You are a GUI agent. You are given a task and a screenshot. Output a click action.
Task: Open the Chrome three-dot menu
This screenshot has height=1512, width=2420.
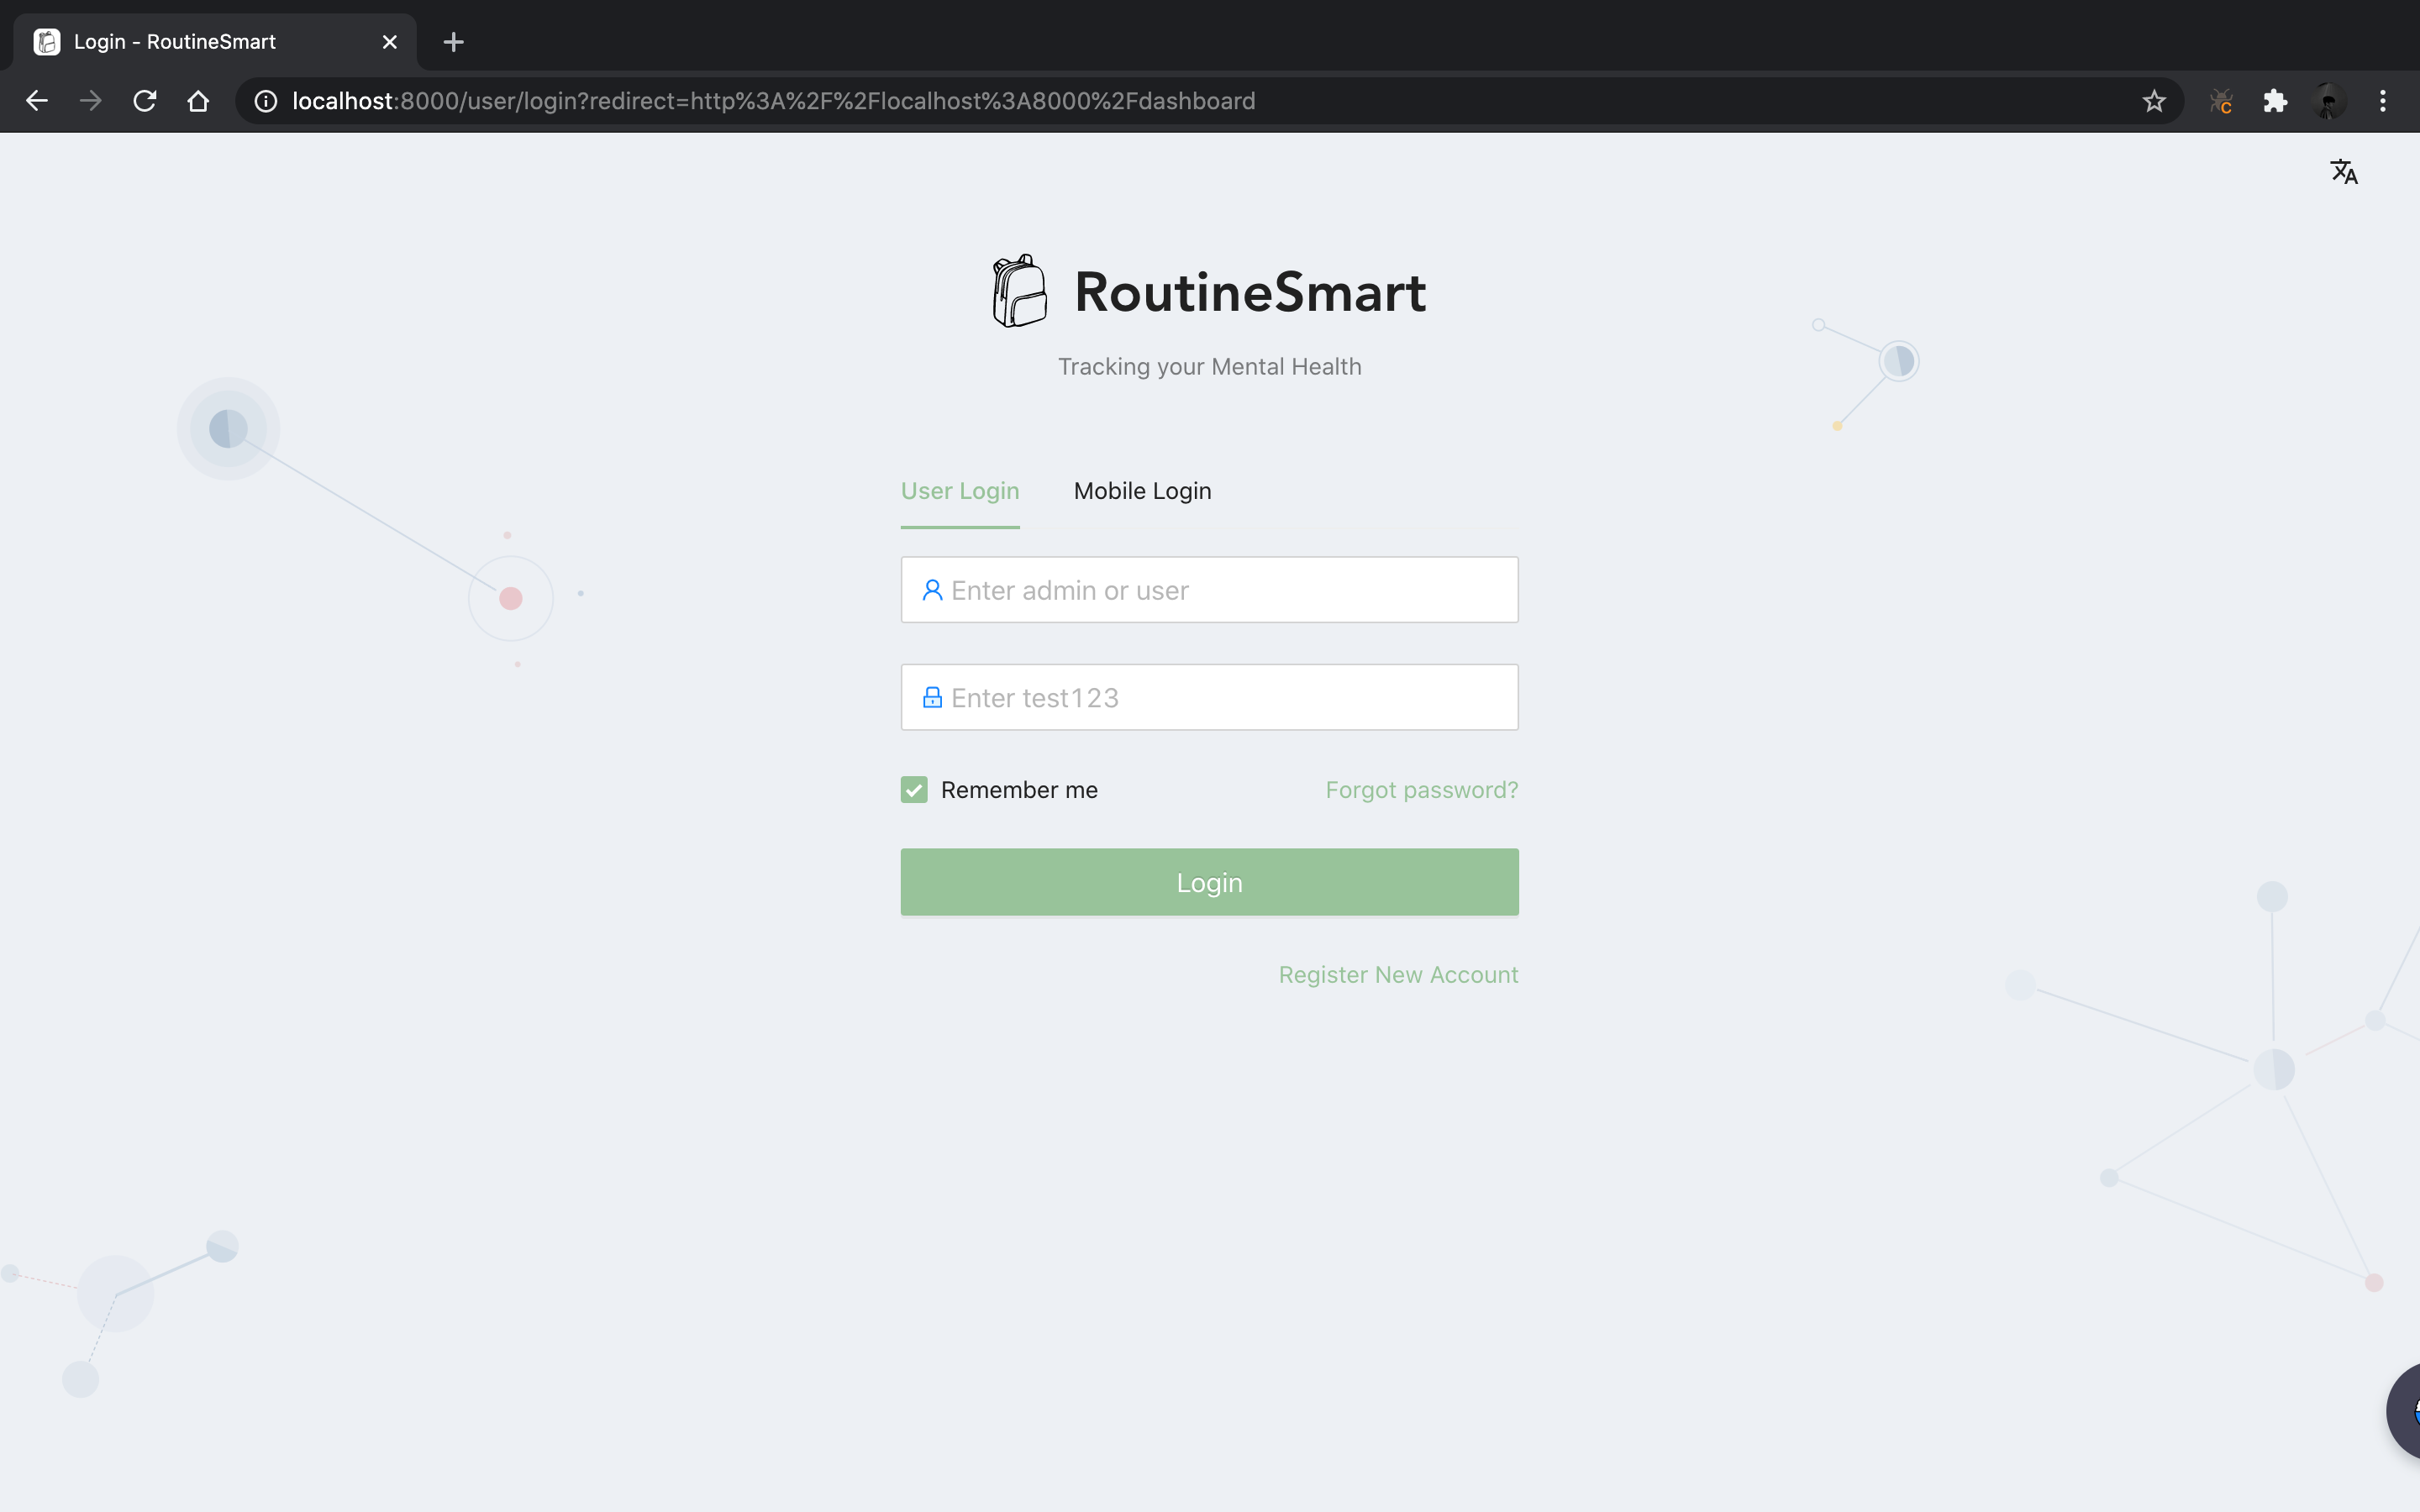coord(2382,101)
